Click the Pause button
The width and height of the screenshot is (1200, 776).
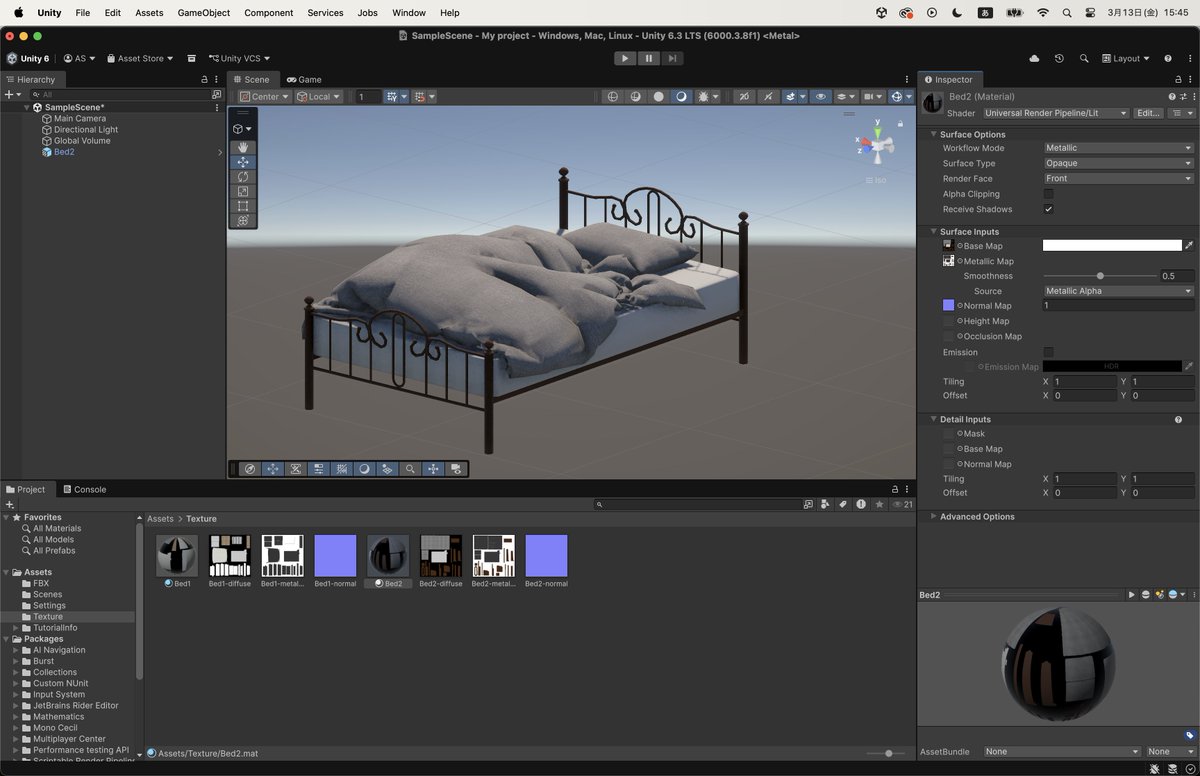tap(649, 58)
